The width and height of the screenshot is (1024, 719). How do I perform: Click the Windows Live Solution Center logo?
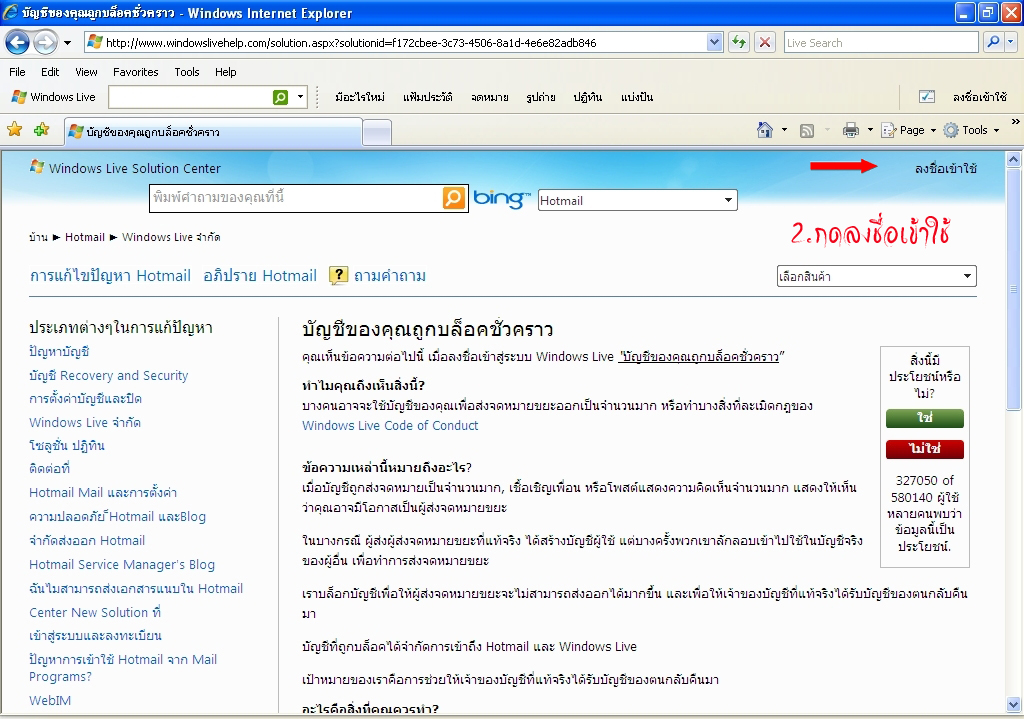pyautogui.click(x=125, y=168)
